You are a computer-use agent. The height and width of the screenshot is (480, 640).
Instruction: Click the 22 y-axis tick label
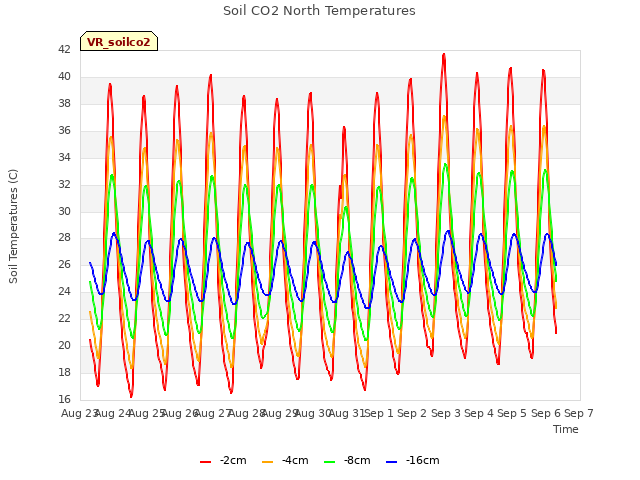point(64,318)
